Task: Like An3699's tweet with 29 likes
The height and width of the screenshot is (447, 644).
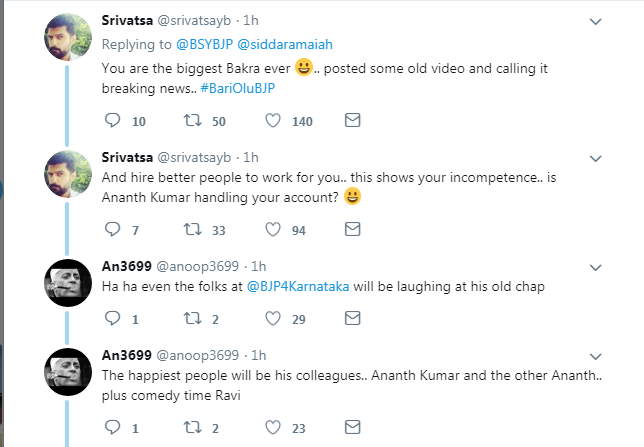Action: coord(273,318)
